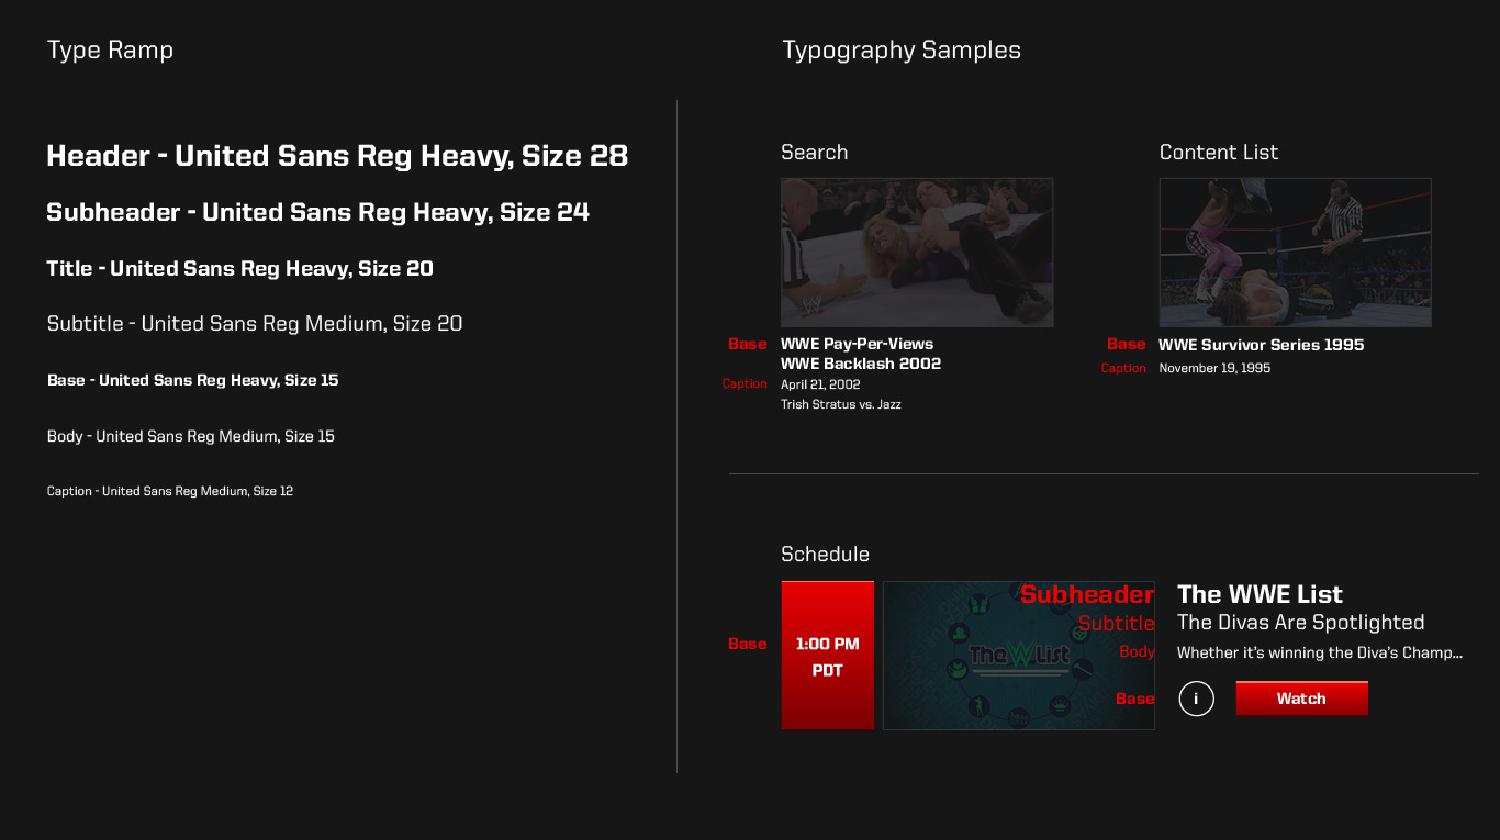
Task: Click 'Trish Stratus vs. Jazz' caption
Action: [x=841, y=405]
